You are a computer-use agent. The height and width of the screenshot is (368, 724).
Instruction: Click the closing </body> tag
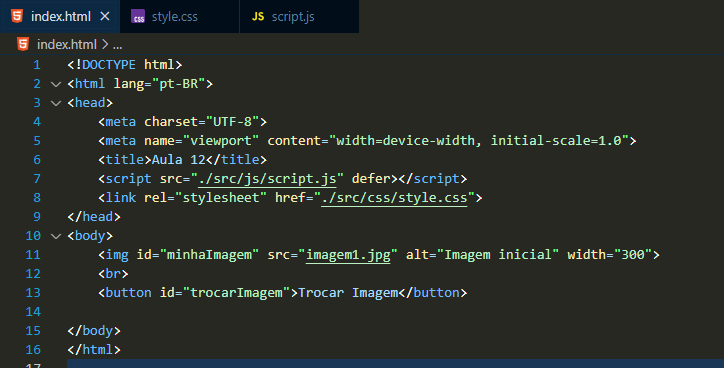pyautogui.click(x=94, y=331)
